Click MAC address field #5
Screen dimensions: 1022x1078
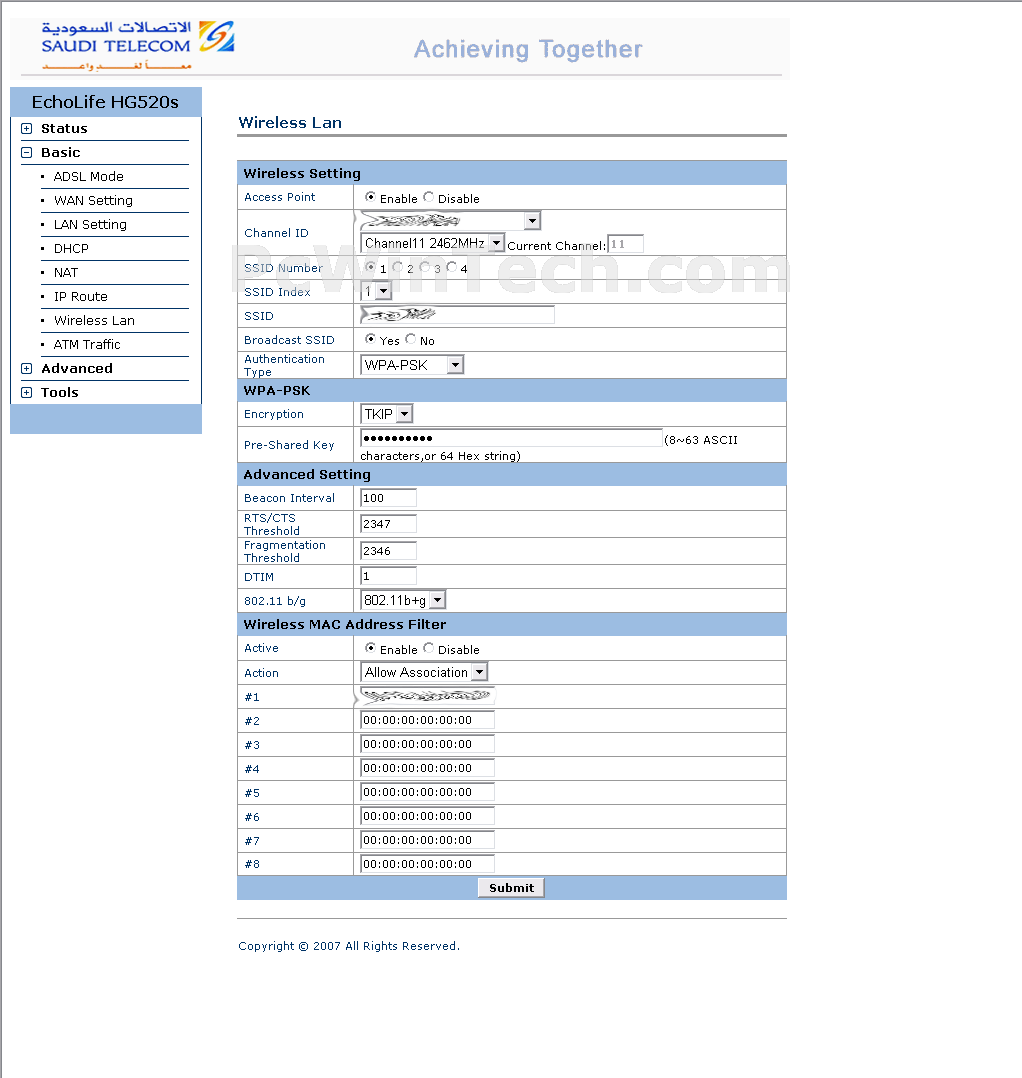(x=427, y=793)
